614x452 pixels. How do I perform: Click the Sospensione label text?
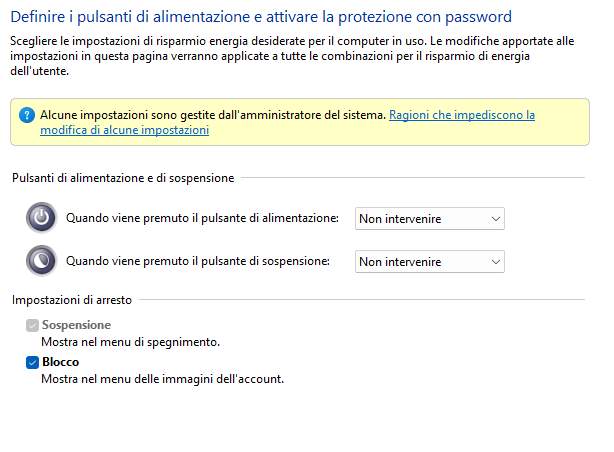point(76,325)
